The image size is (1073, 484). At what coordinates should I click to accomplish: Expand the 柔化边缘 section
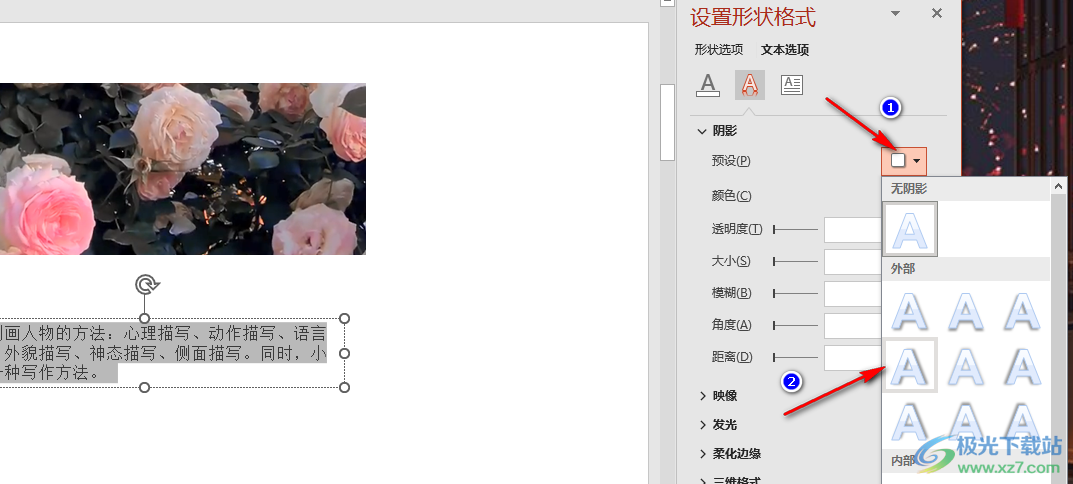729,454
